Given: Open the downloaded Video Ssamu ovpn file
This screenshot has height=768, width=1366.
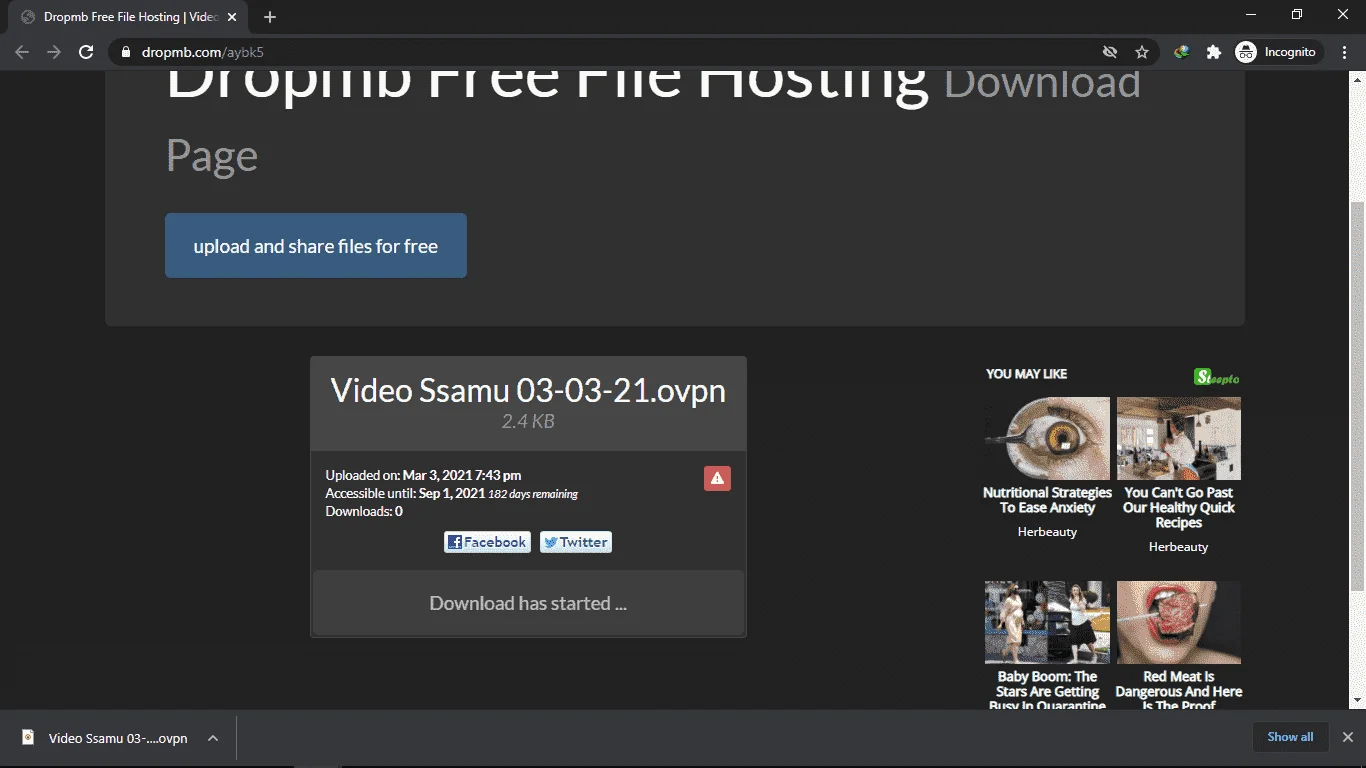Looking at the screenshot, I should [118, 738].
